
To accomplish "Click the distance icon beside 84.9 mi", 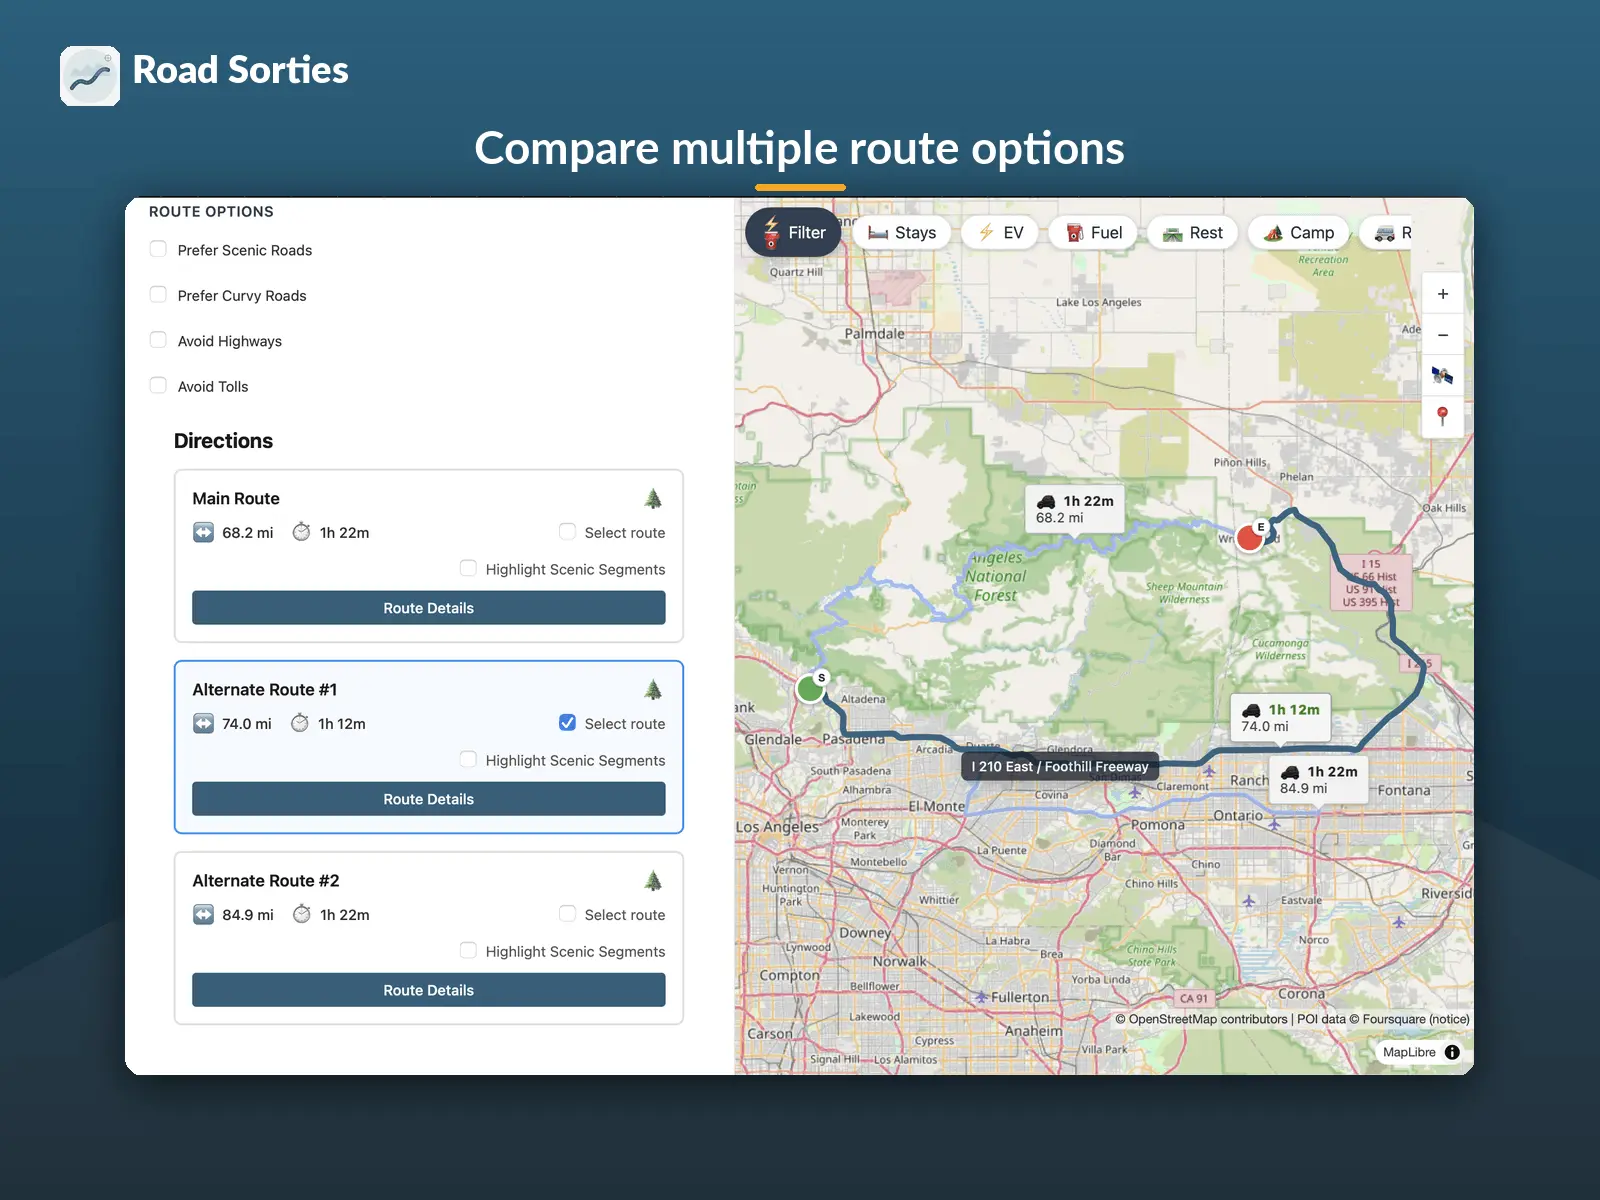I will 203,914.
